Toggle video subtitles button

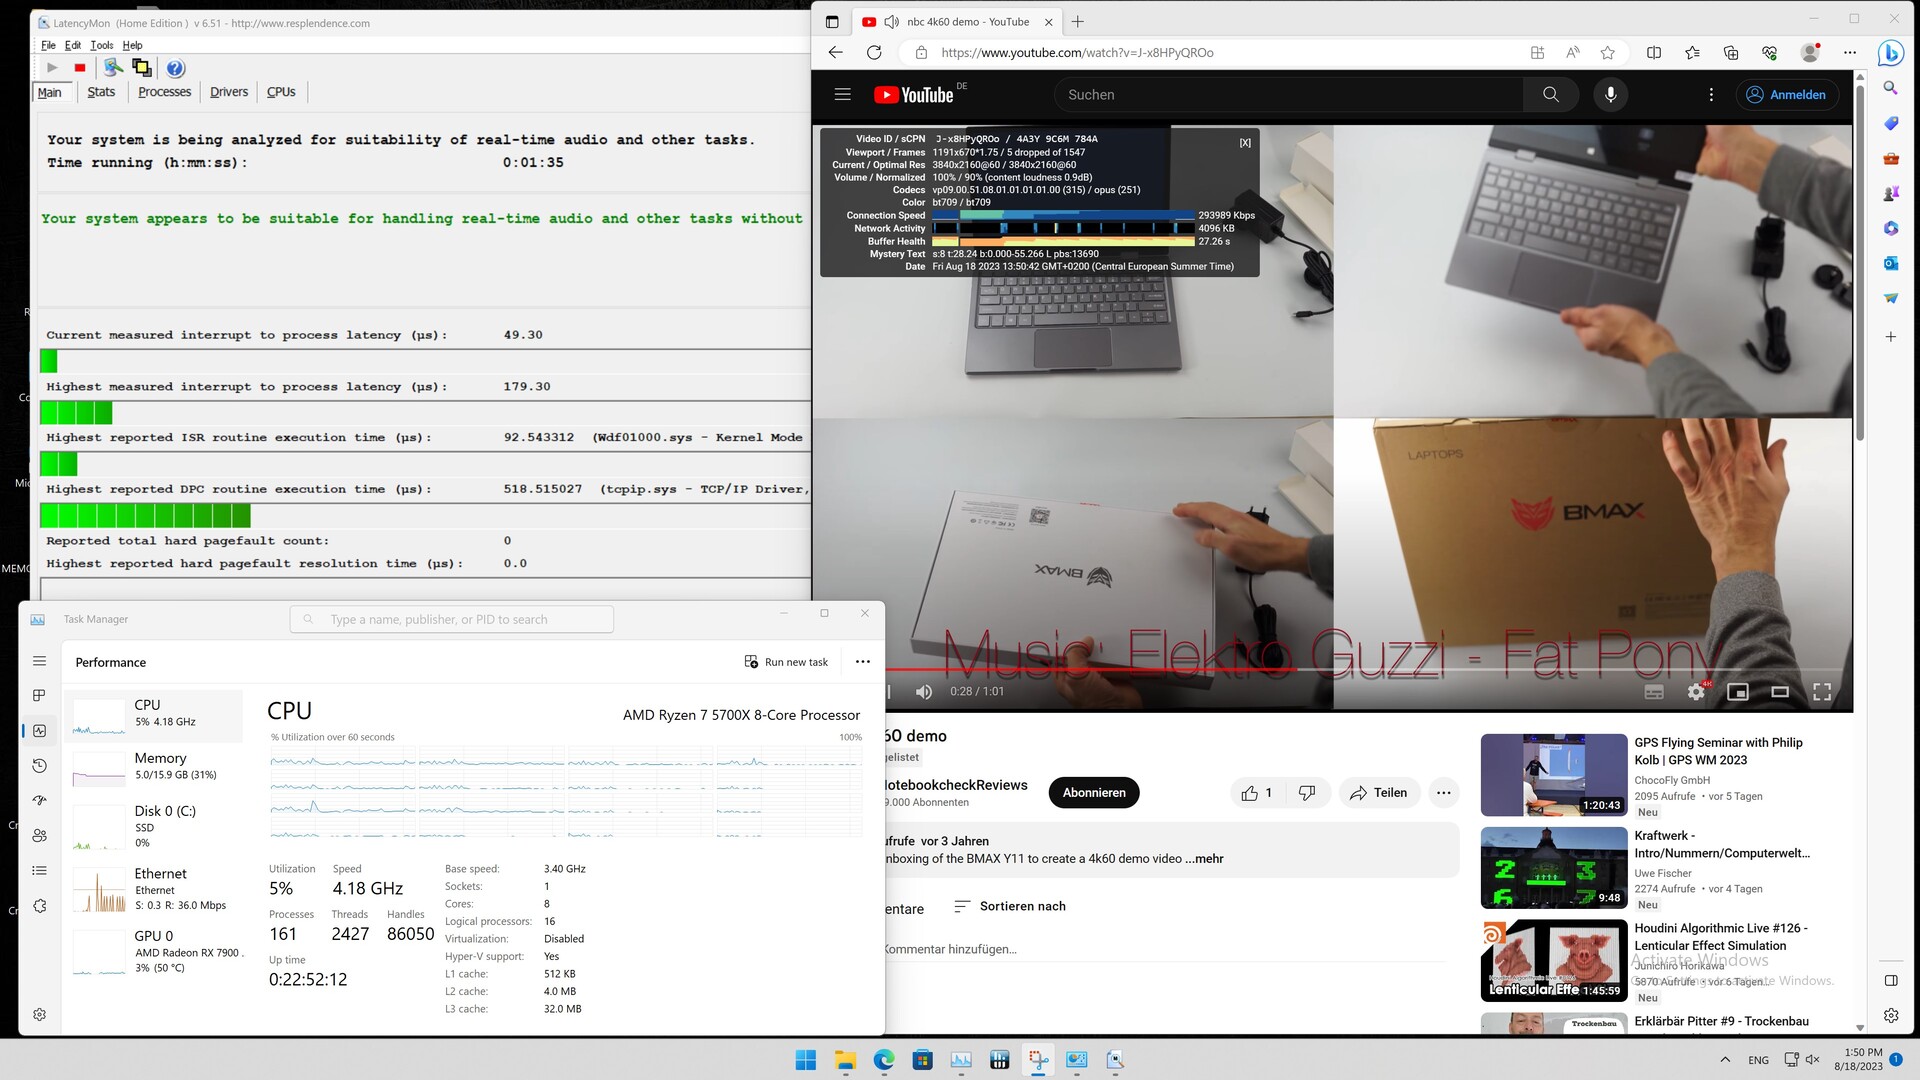tap(1654, 692)
